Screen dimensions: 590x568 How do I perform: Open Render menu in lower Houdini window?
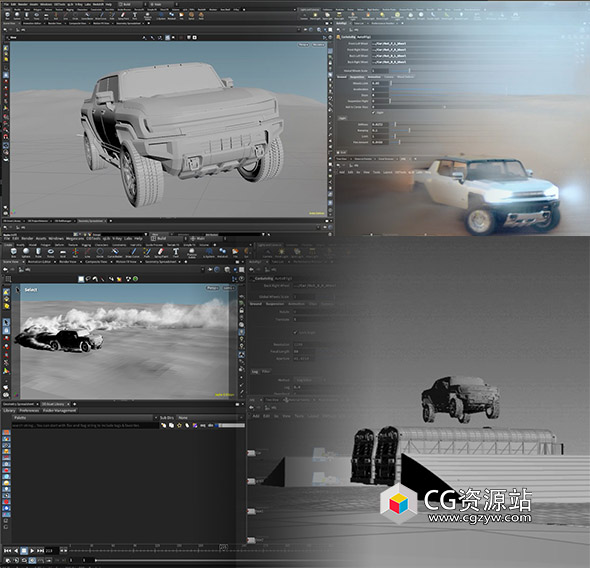(27, 238)
